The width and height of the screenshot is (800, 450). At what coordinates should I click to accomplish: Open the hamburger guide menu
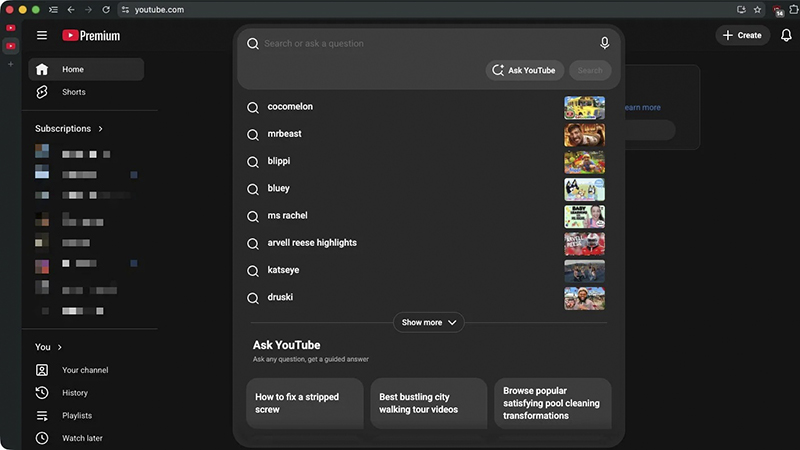42,35
